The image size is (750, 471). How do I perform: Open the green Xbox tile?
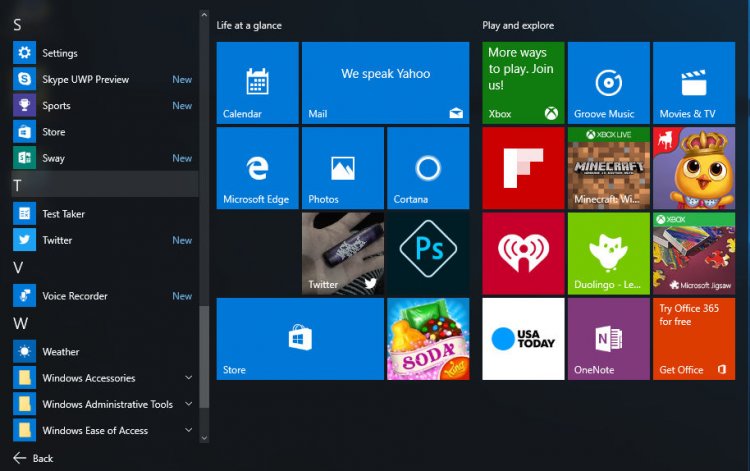[x=523, y=83]
